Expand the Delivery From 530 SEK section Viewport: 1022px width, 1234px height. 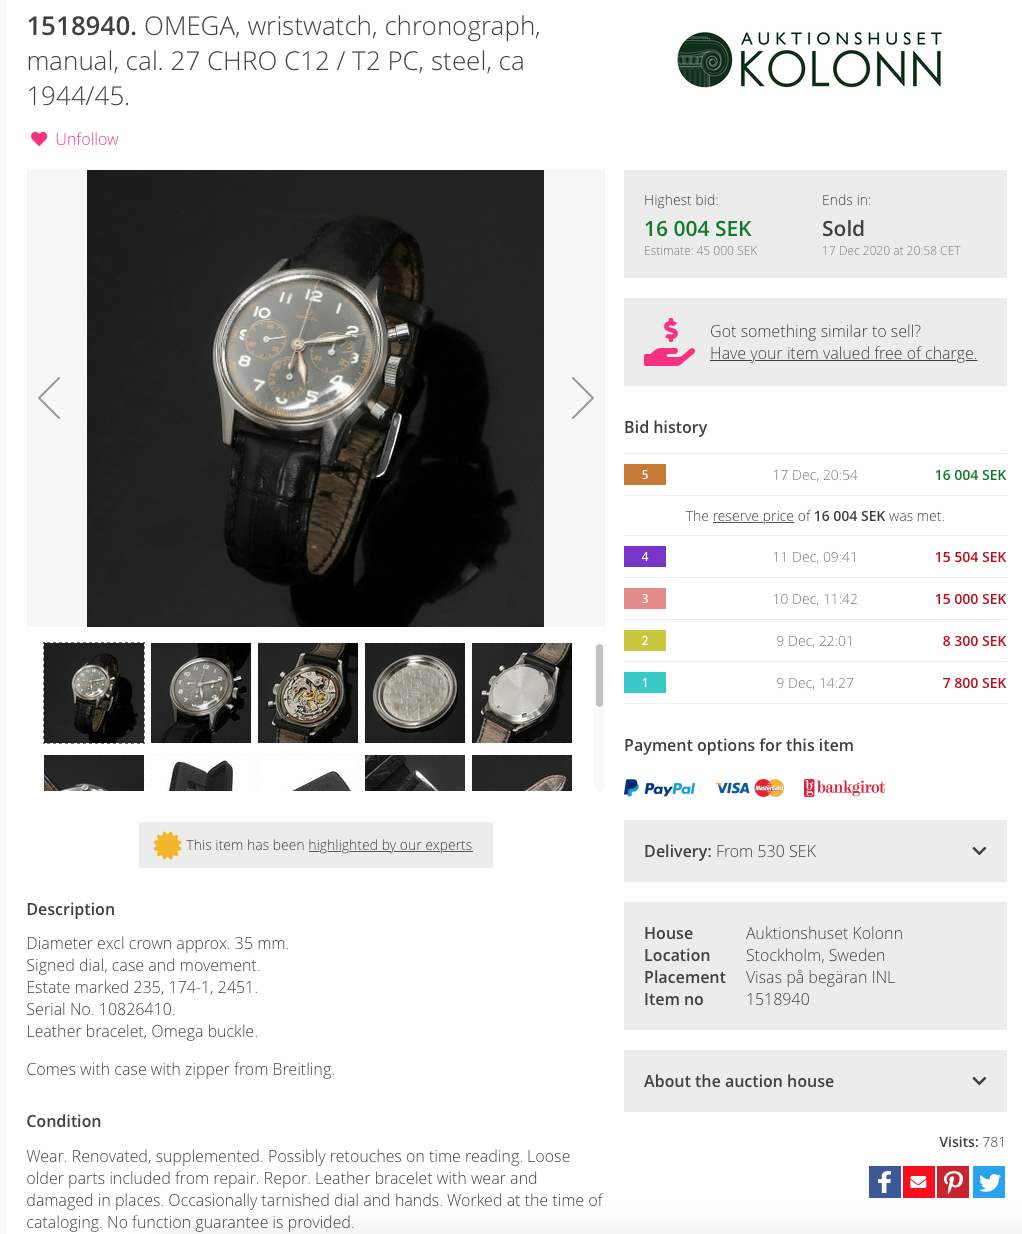[x=979, y=851]
